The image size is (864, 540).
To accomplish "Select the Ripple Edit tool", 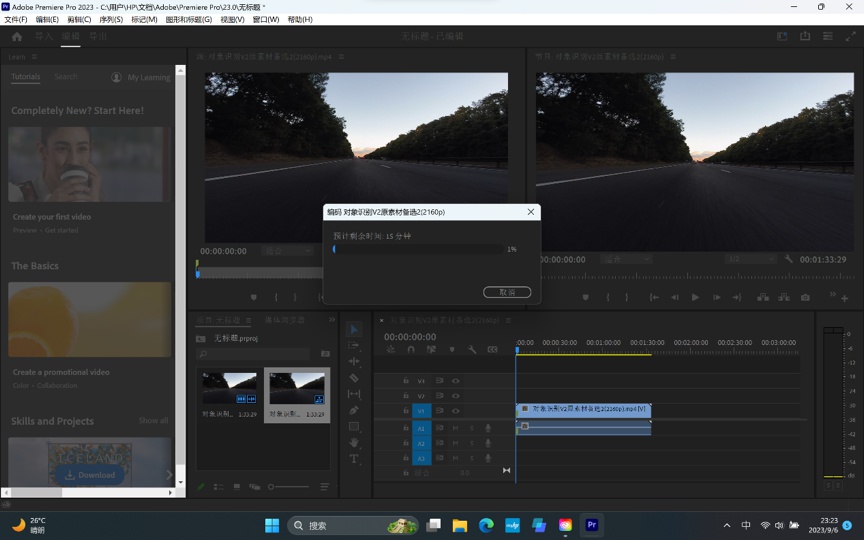I will pyautogui.click(x=354, y=361).
